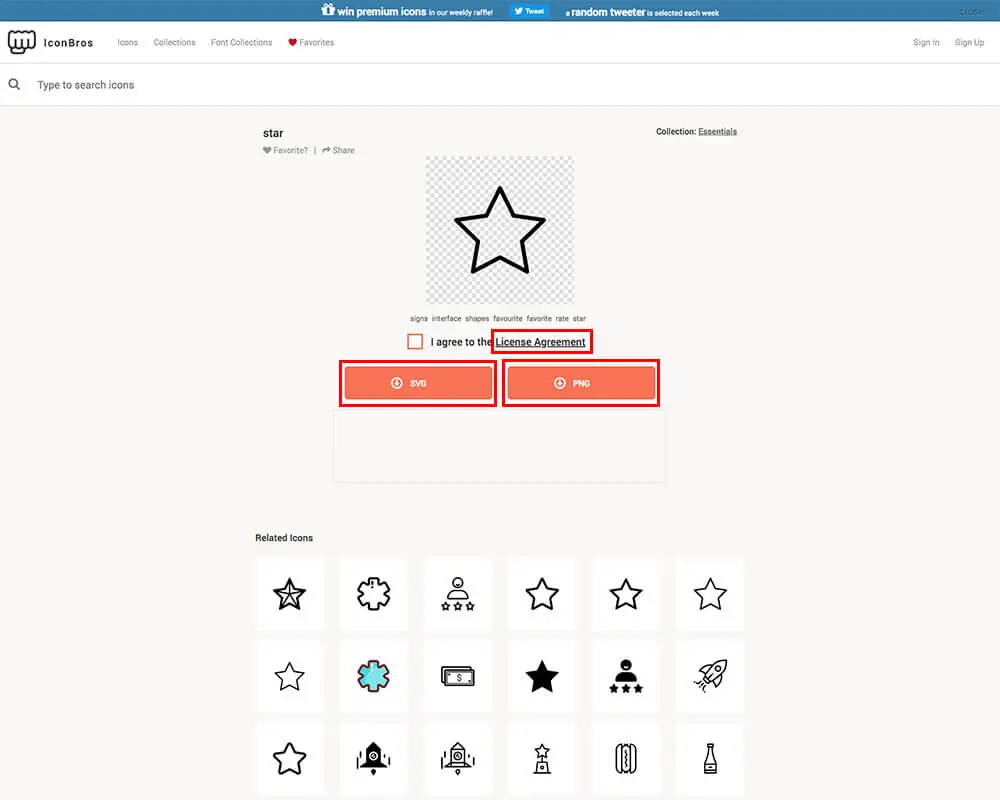Open the tilted rocket related icon

710,676
